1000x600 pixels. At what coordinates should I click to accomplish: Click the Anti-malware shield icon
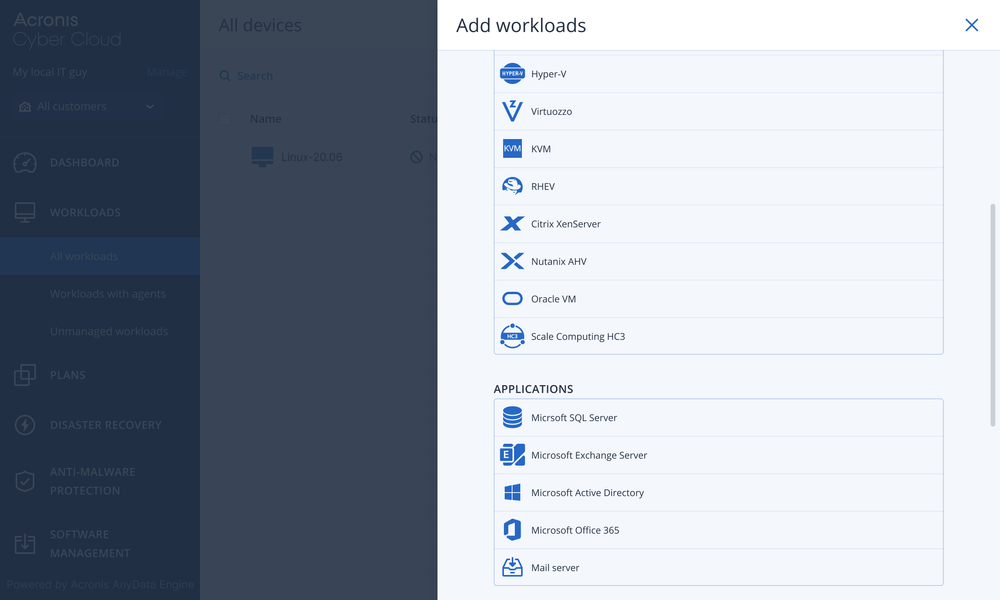(x=25, y=481)
